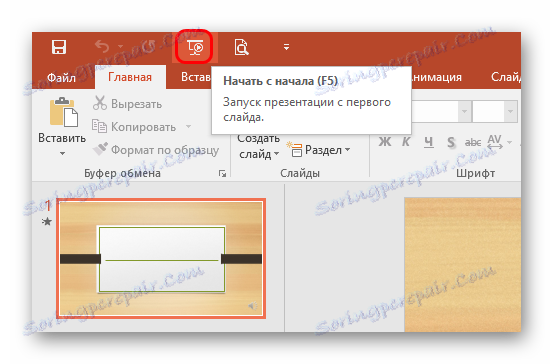Toggle italic with the К button

pos(406,142)
